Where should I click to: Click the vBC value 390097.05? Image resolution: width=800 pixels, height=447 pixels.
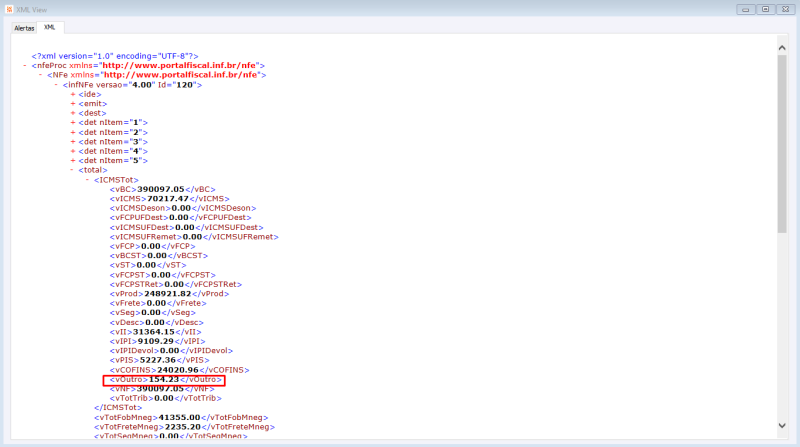click(161, 189)
